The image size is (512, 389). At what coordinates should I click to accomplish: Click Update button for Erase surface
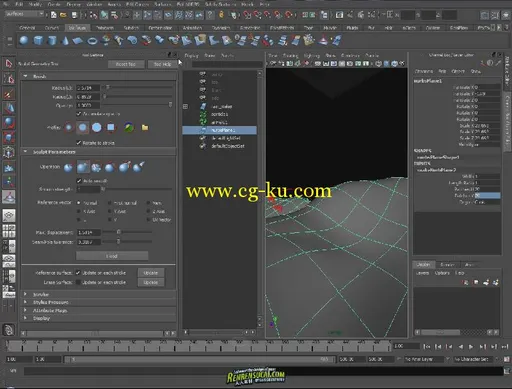151,282
